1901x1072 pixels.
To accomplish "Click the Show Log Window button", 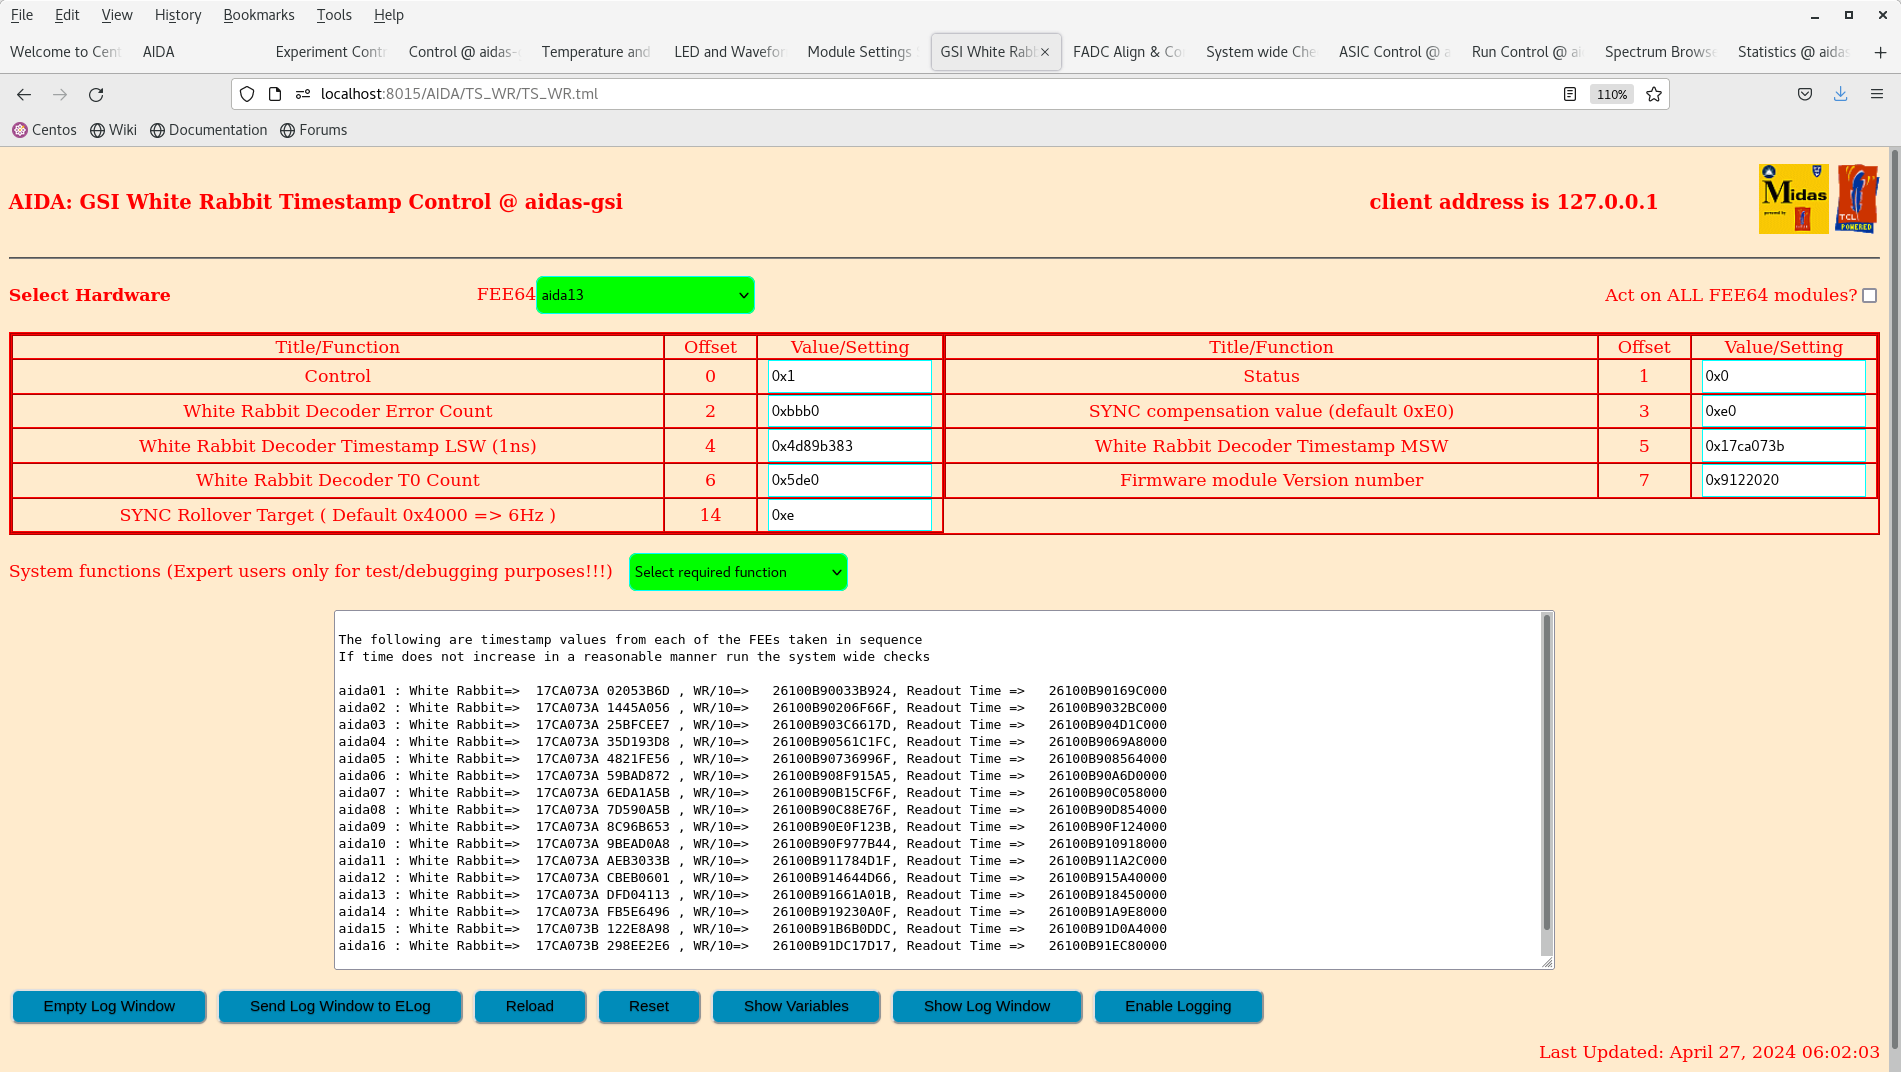I will click(x=987, y=1007).
